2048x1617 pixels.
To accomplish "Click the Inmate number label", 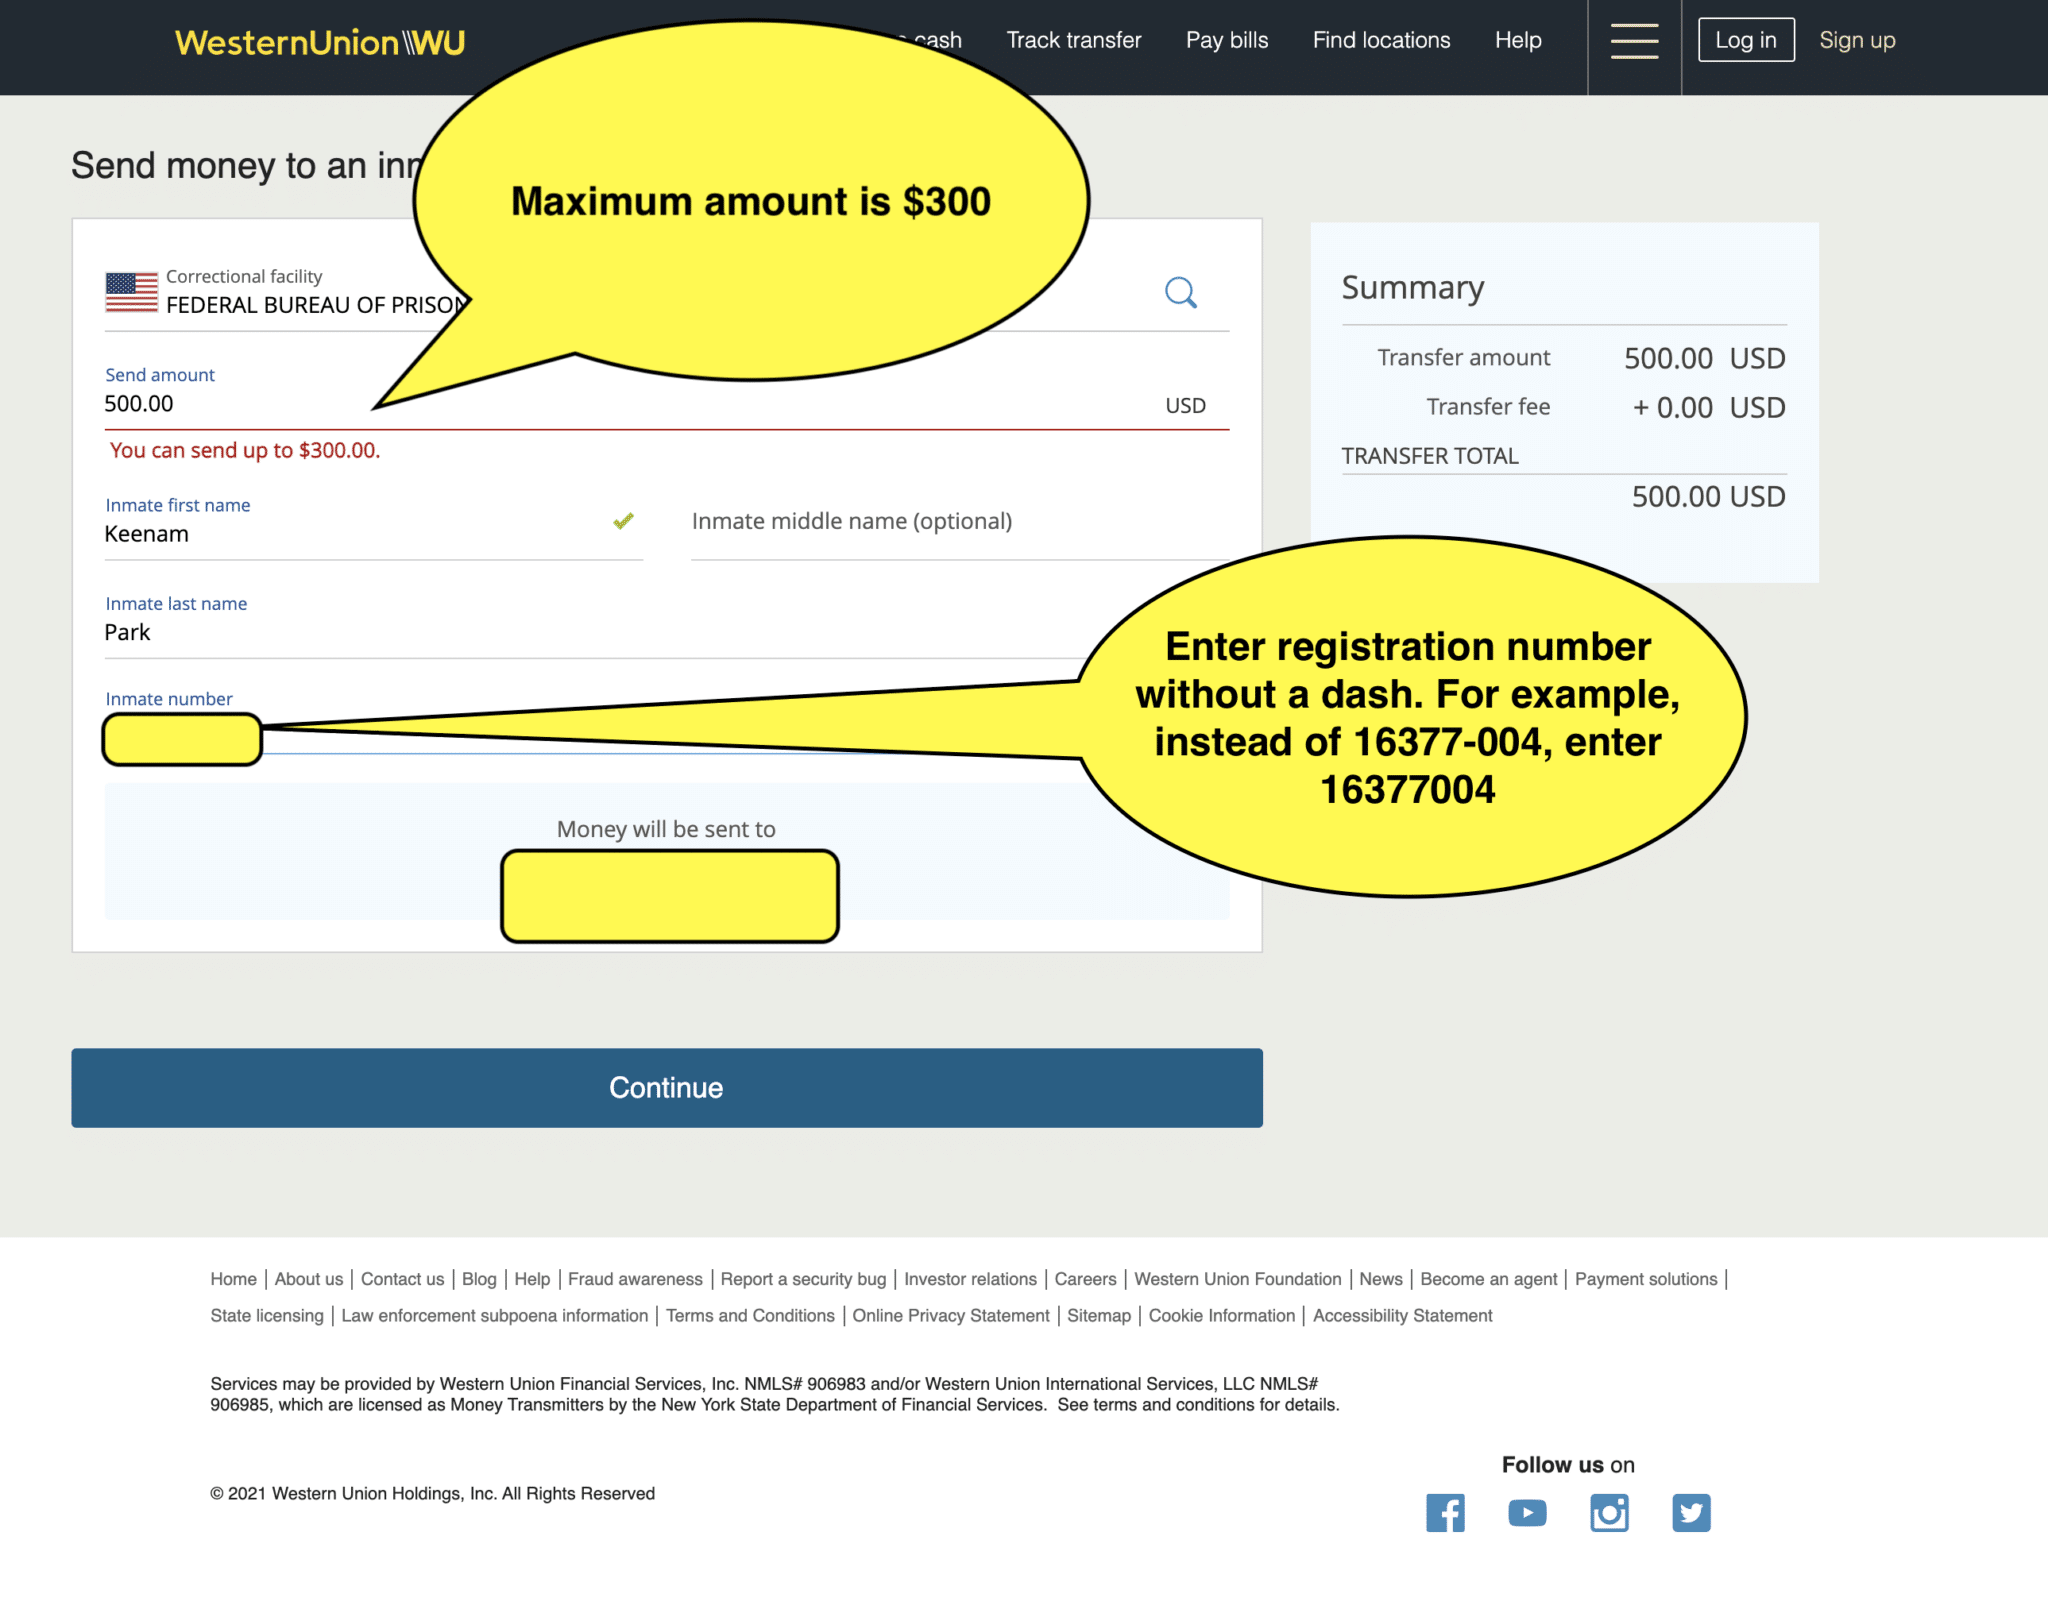I will [x=169, y=699].
